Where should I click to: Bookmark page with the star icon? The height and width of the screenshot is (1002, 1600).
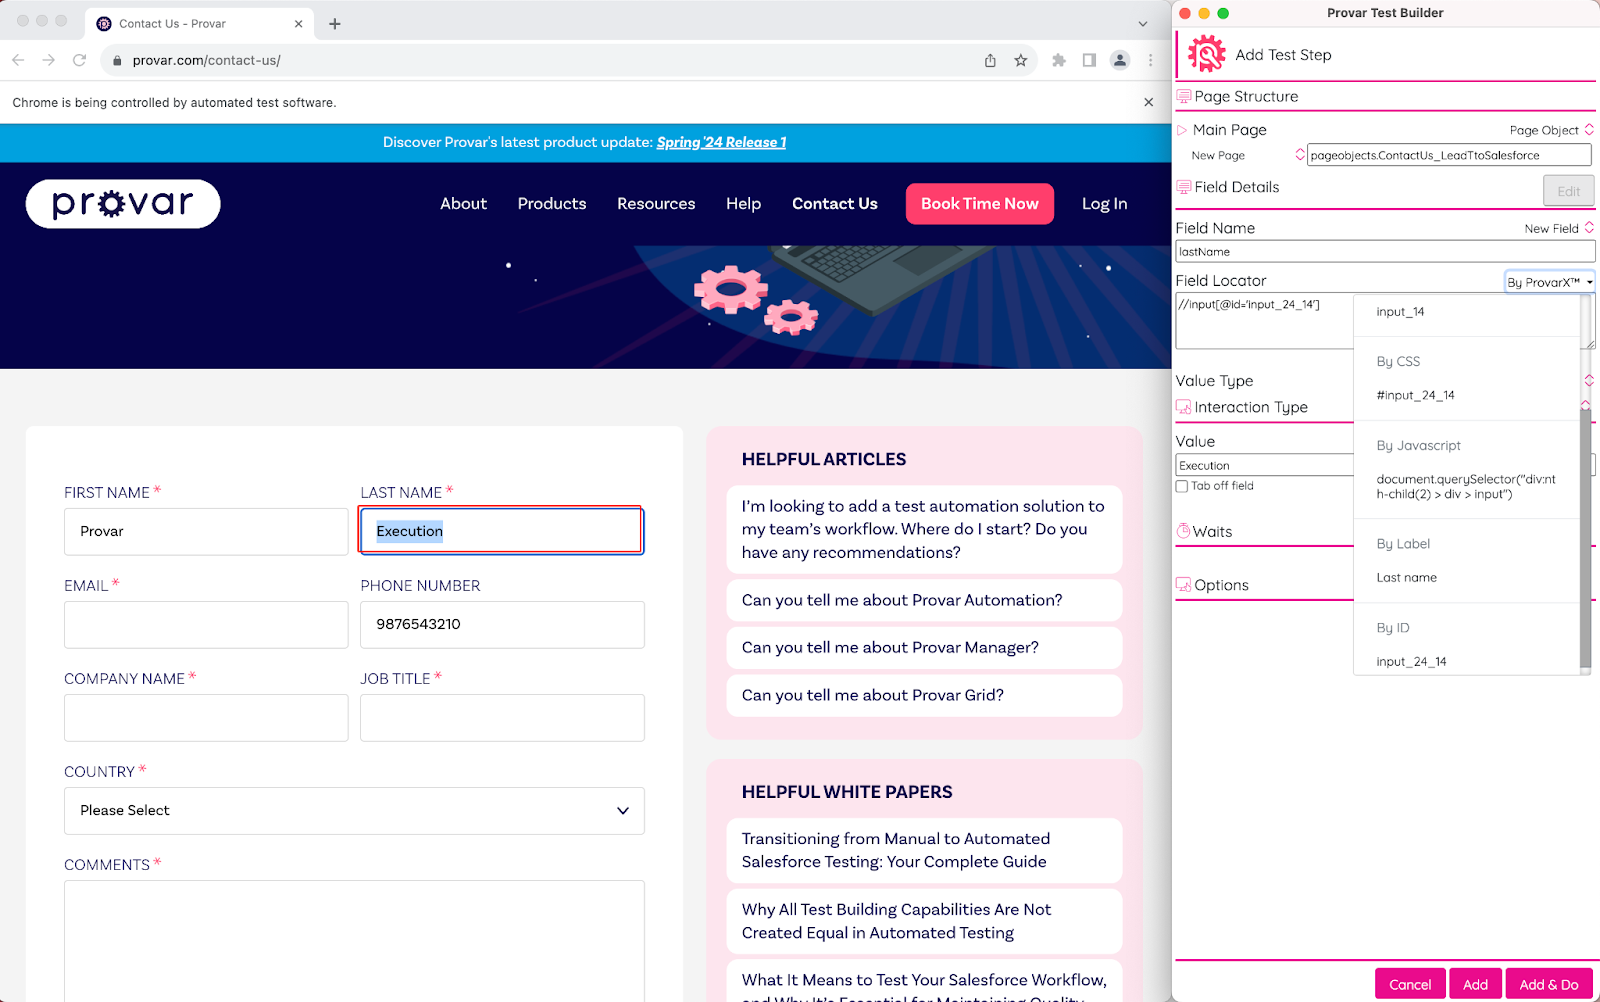[x=1020, y=60]
